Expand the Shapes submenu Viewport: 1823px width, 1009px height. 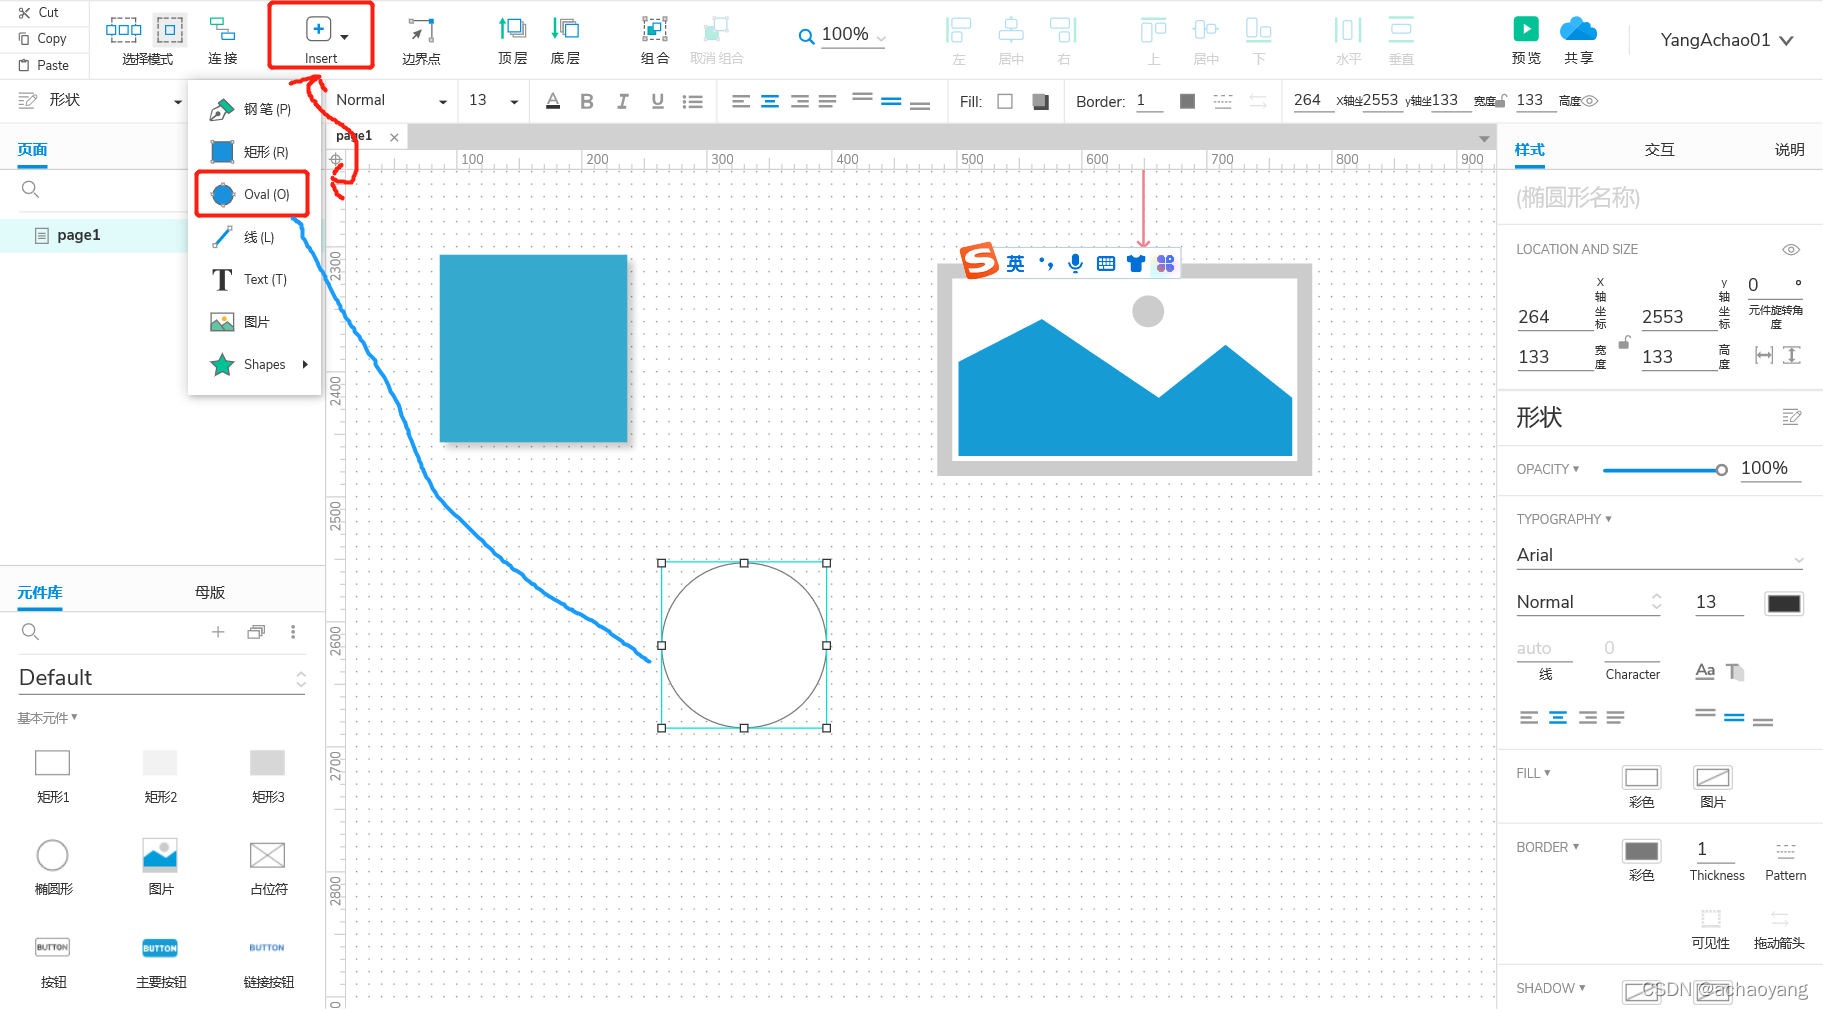(254, 364)
